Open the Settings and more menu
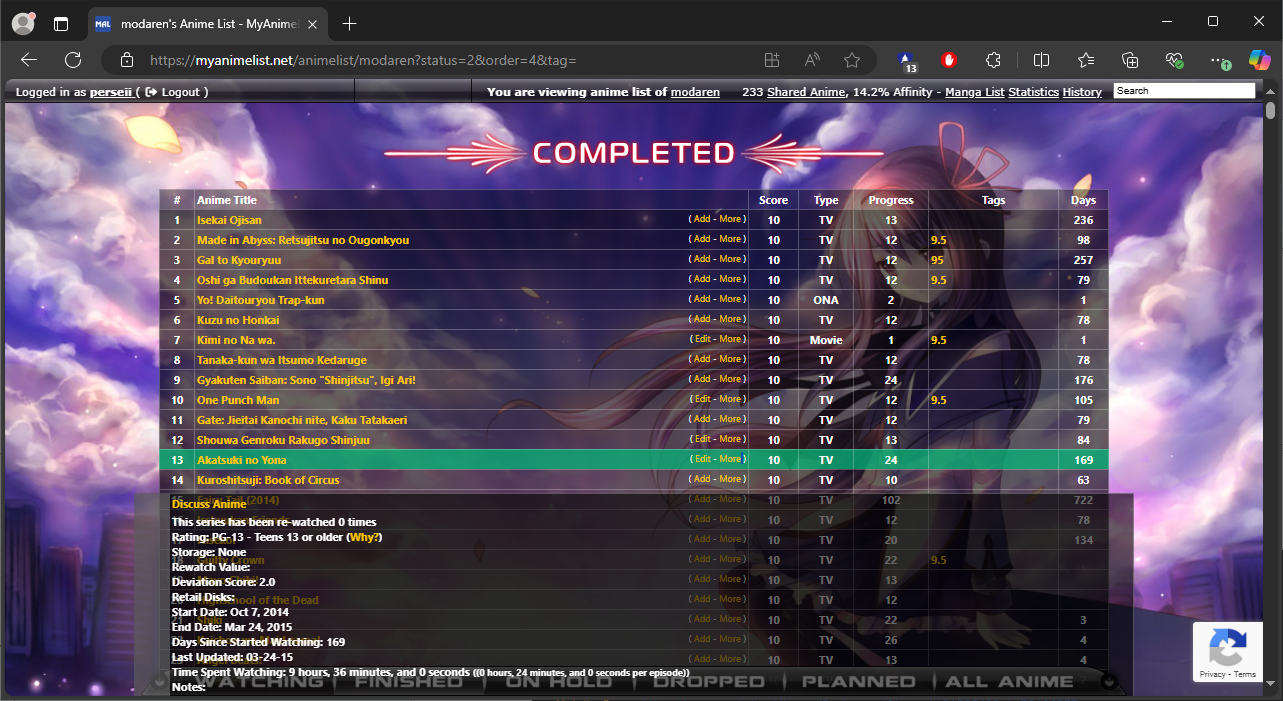The image size is (1283, 701). tap(1218, 60)
